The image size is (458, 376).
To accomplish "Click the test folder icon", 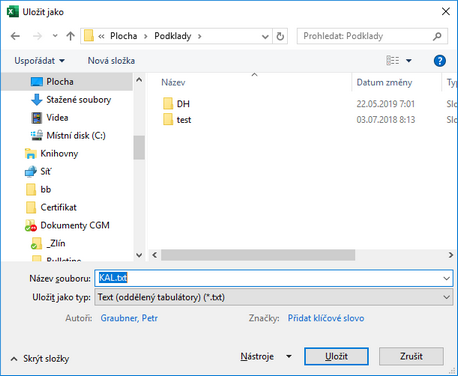I will 168,119.
